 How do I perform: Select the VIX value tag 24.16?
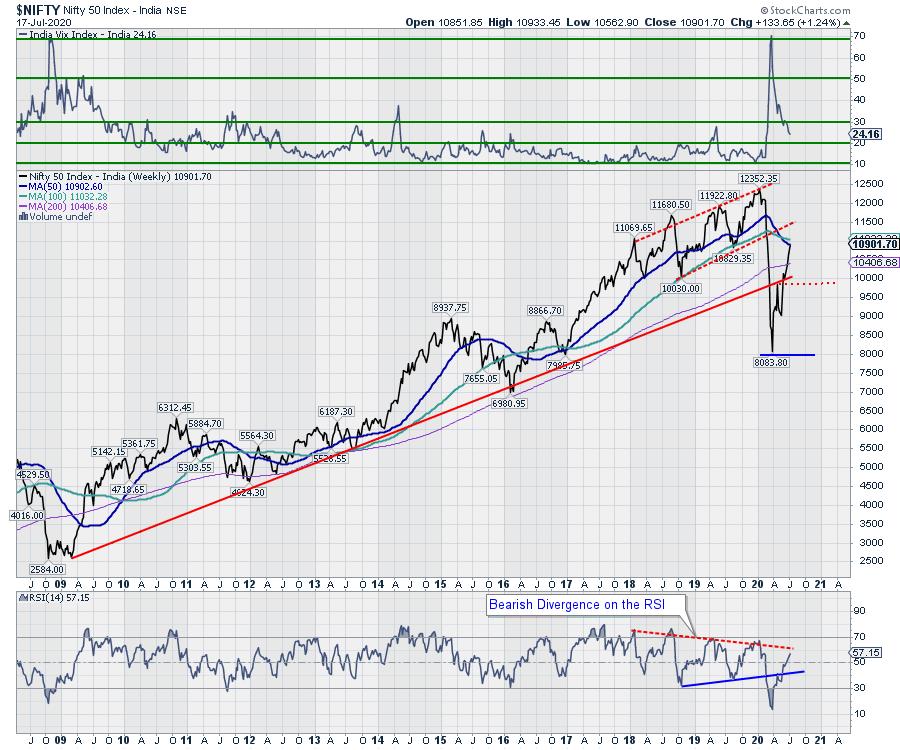click(x=863, y=133)
